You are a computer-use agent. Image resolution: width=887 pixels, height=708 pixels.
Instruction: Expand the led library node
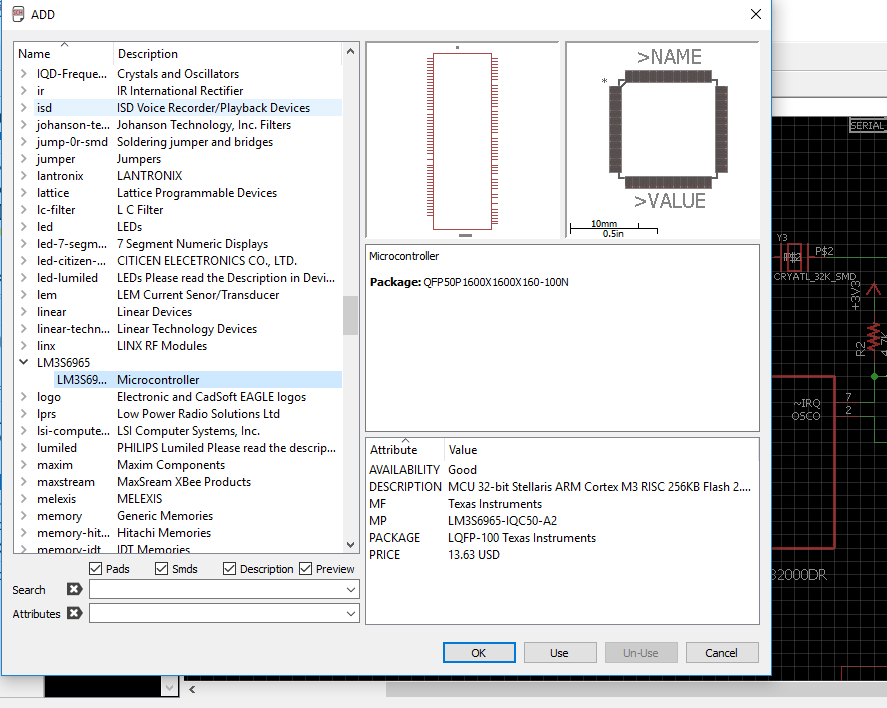(23, 227)
